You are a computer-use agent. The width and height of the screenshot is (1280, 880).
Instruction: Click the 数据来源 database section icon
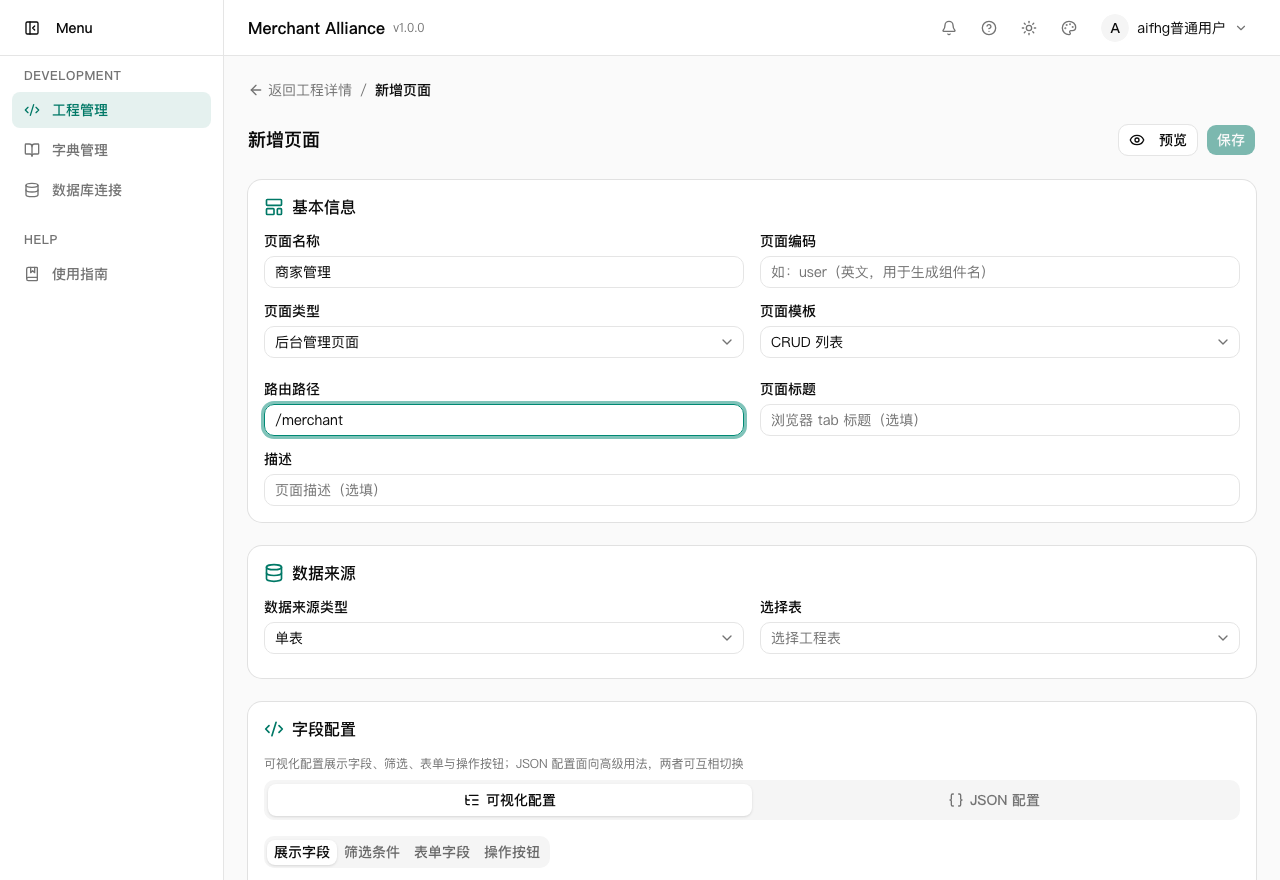(x=274, y=573)
